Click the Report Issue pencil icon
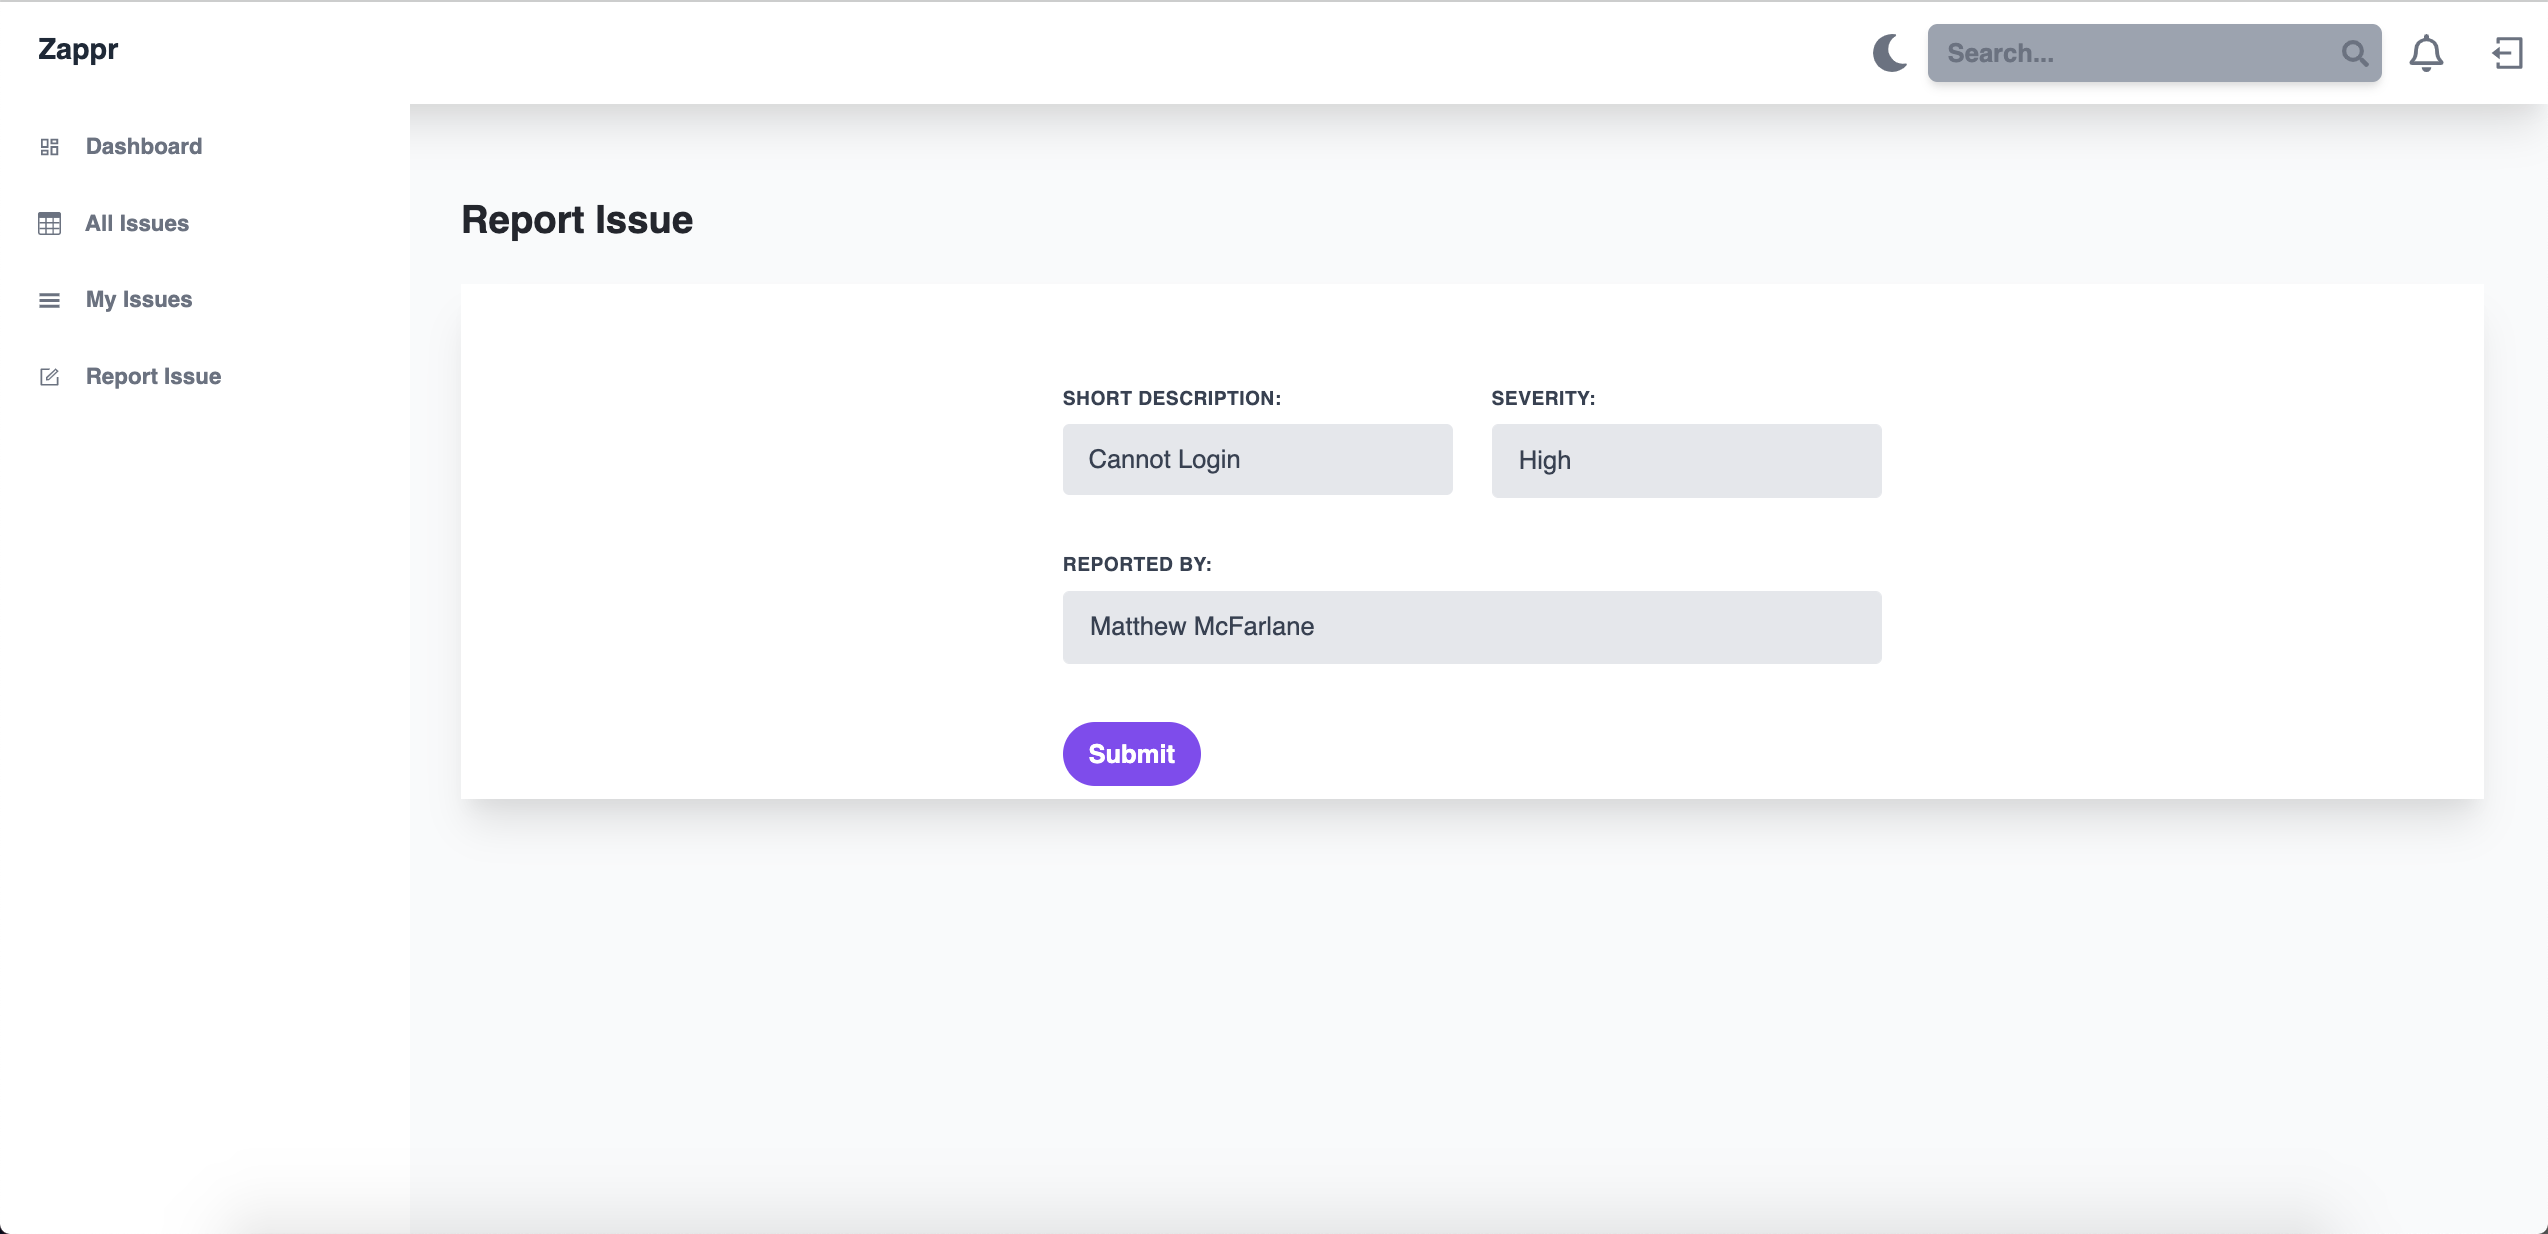This screenshot has height=1234, width=2548. [49, 377]
